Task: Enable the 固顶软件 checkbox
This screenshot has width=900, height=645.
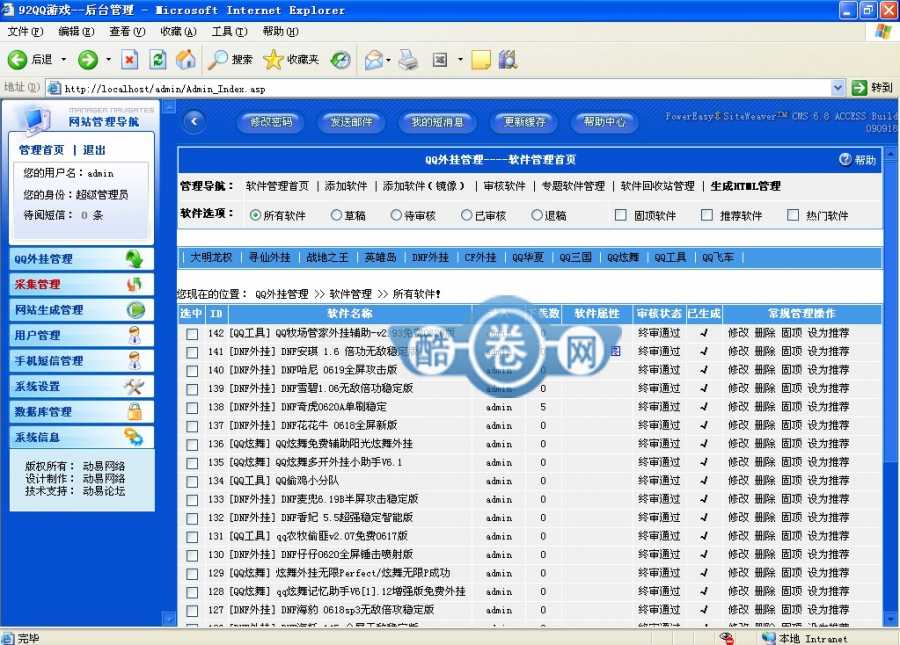Action: [620, 215]
